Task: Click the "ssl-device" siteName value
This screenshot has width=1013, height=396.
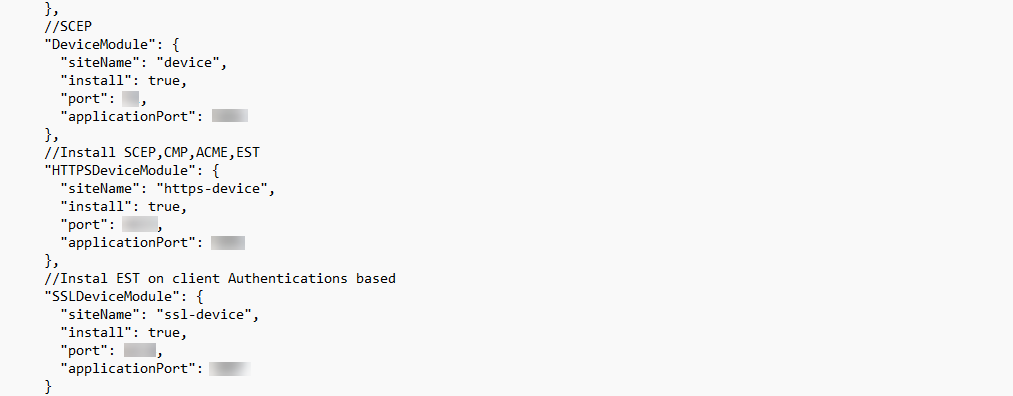Action: (205, 315)
